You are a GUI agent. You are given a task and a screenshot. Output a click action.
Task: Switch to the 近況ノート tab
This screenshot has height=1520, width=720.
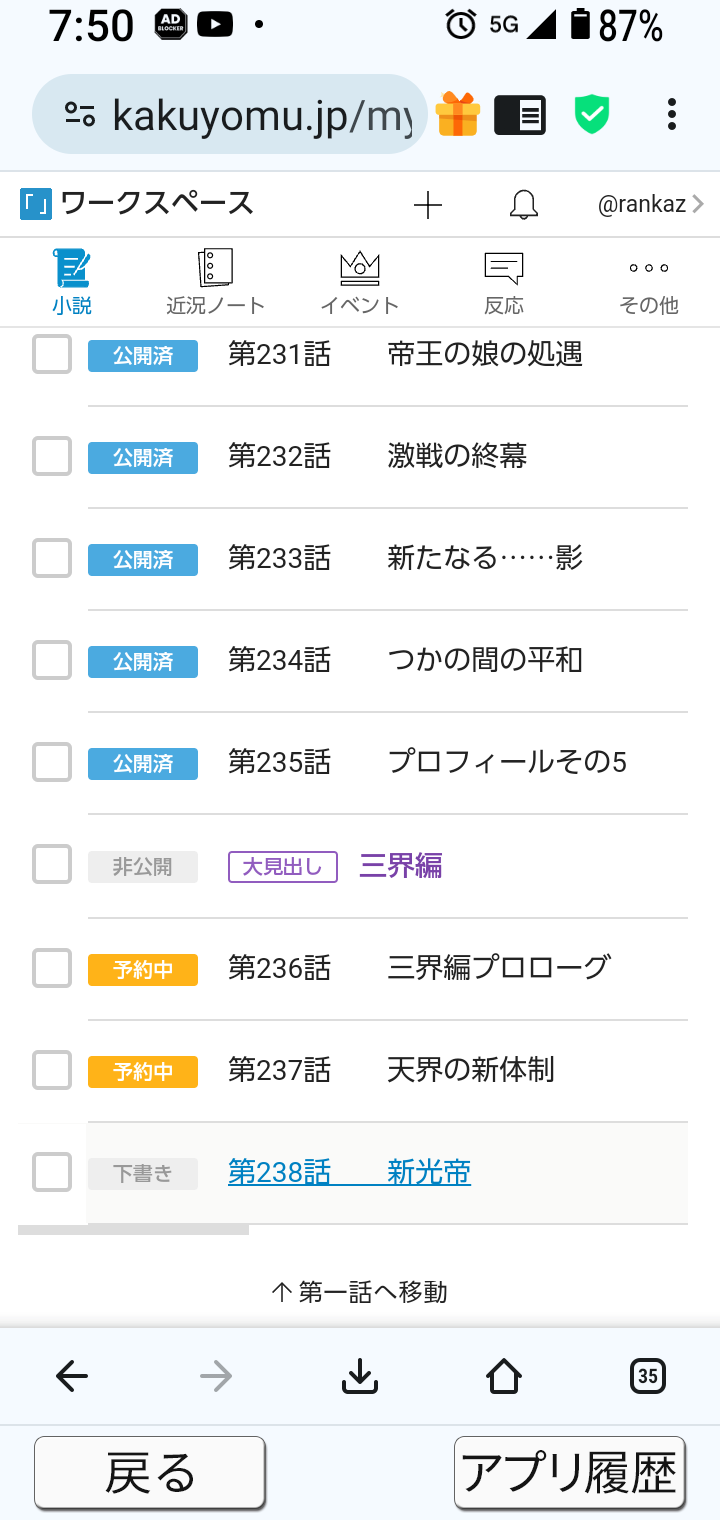click(x=215, y=284)
